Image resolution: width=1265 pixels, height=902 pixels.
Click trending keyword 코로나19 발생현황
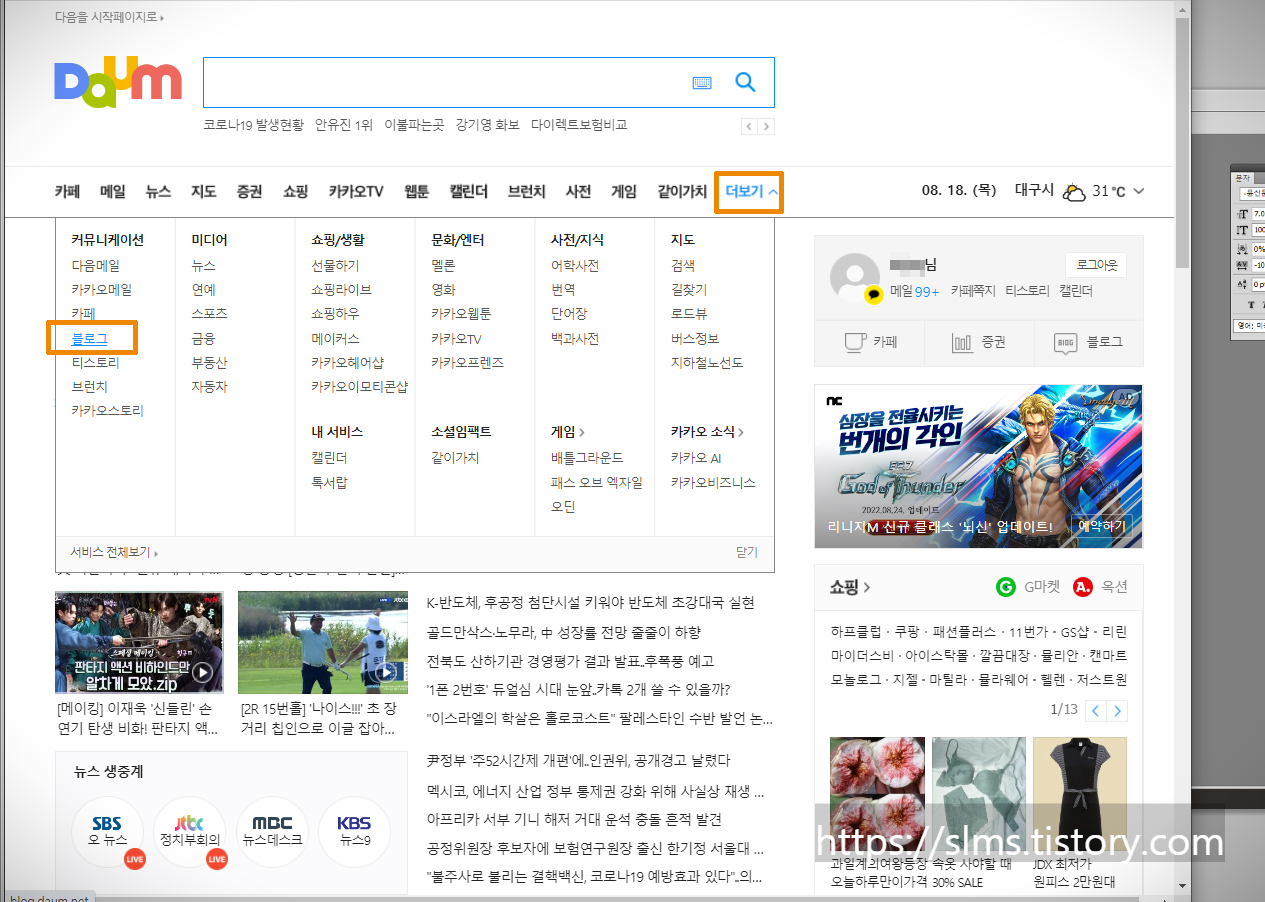tap(253, 125)
